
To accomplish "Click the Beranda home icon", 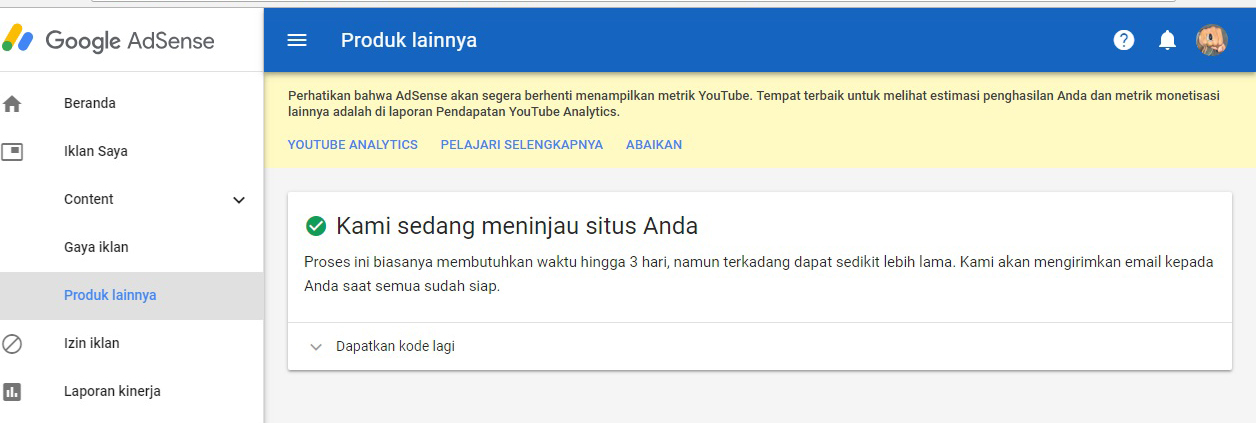I will click(x=12, y=103).
